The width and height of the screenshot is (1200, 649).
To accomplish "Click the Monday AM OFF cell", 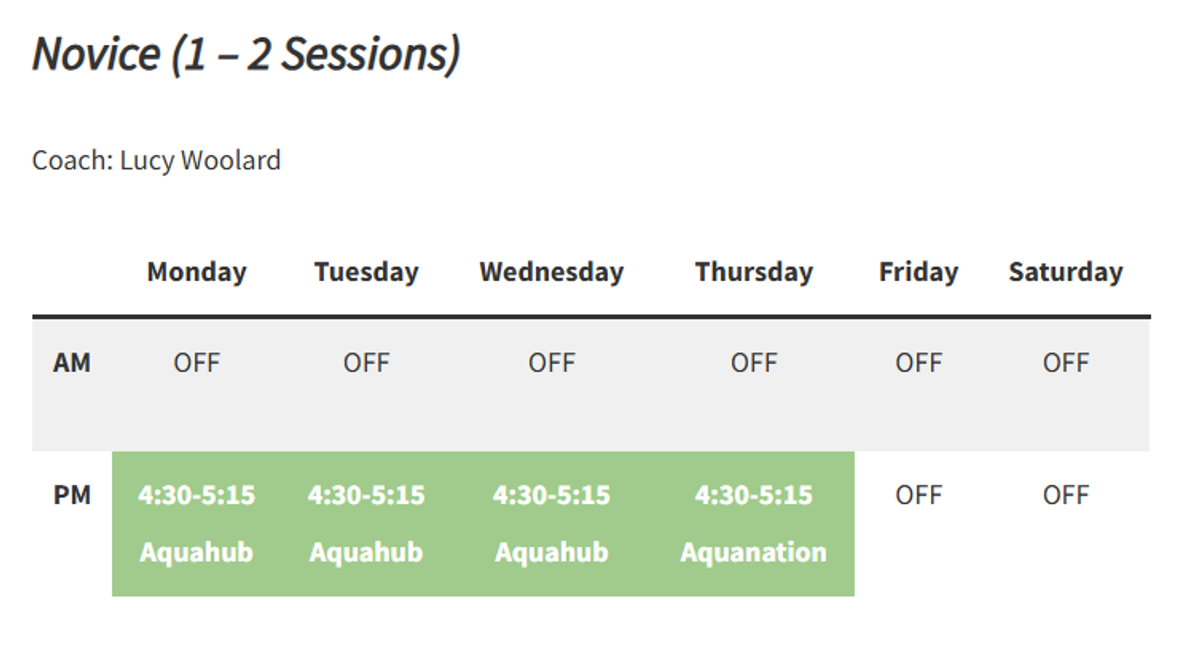I will coord(196,362).
